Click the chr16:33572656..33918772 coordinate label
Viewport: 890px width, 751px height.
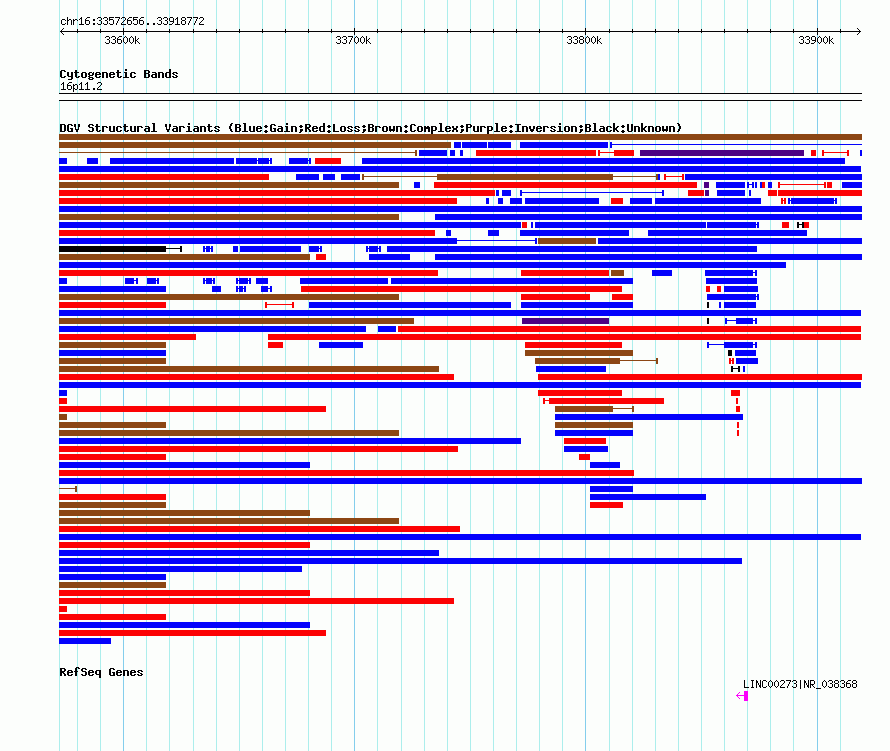tap(132, 21)
